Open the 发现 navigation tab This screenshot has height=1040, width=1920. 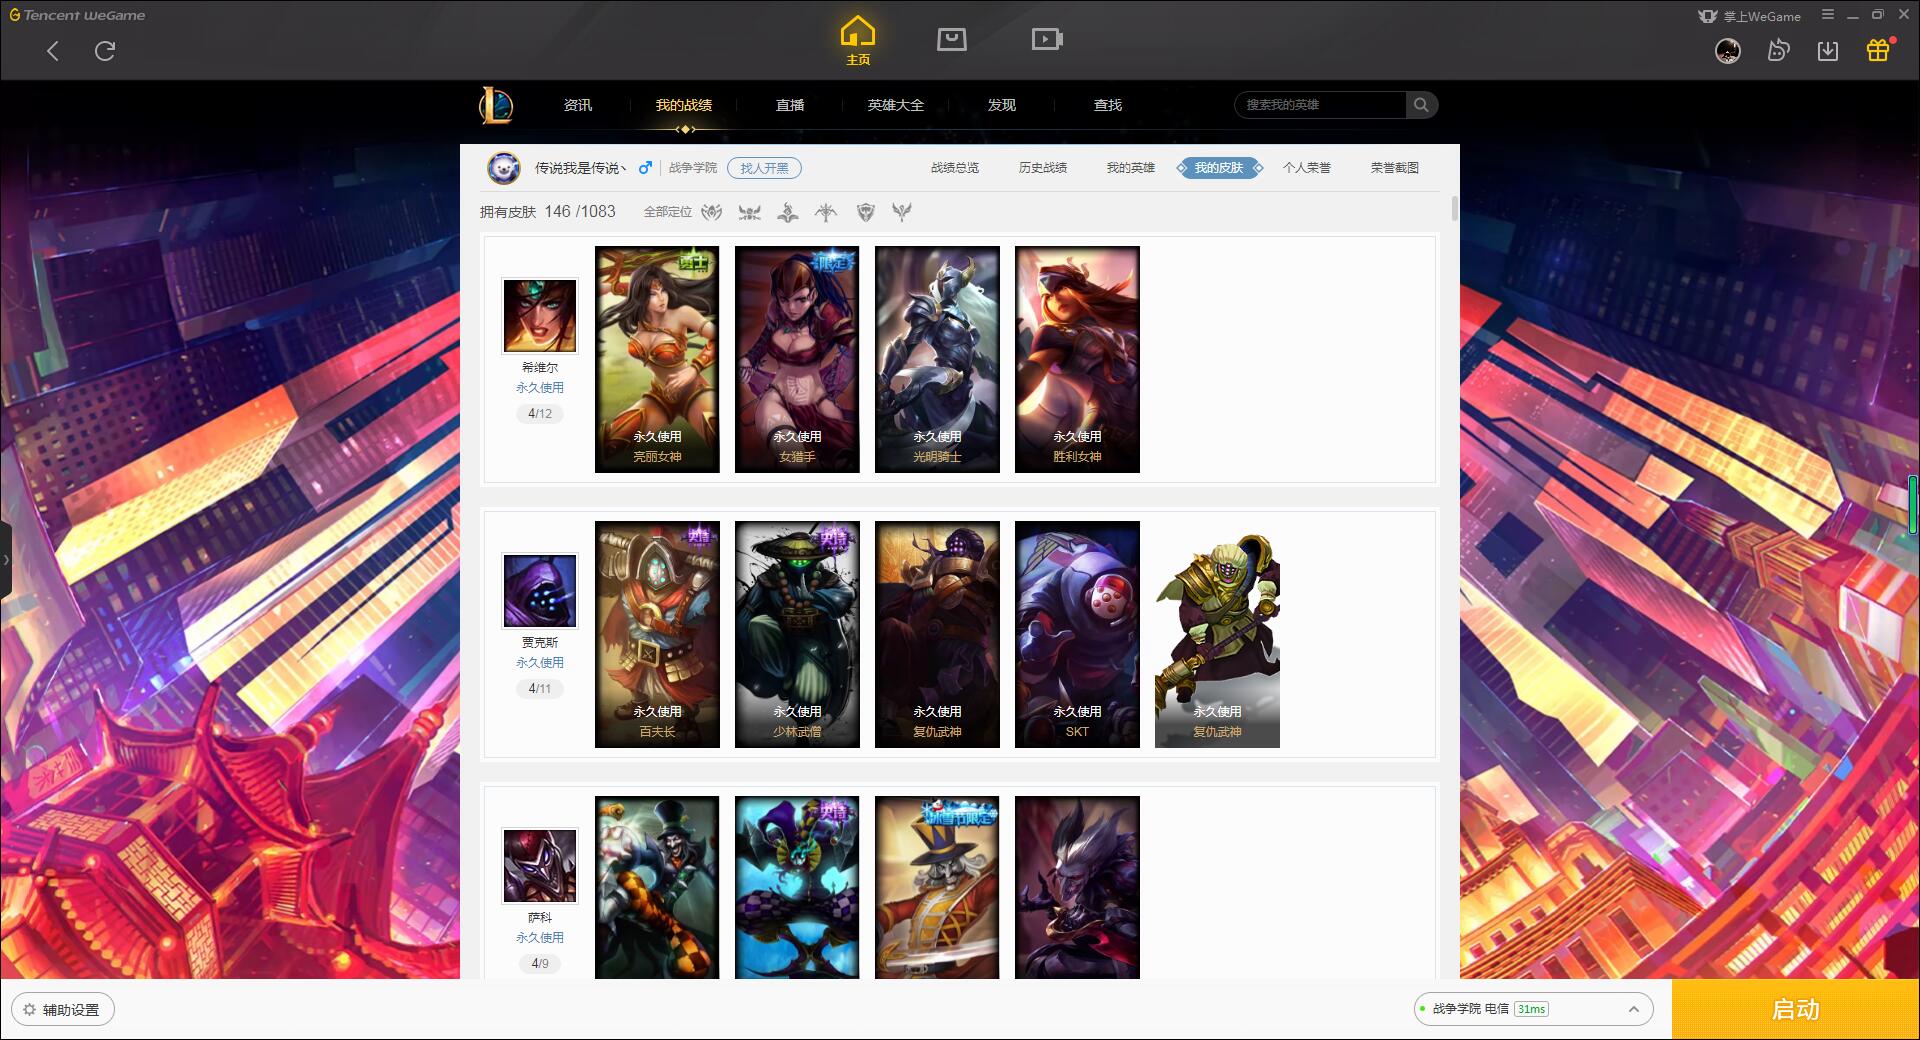point(1002,105)
